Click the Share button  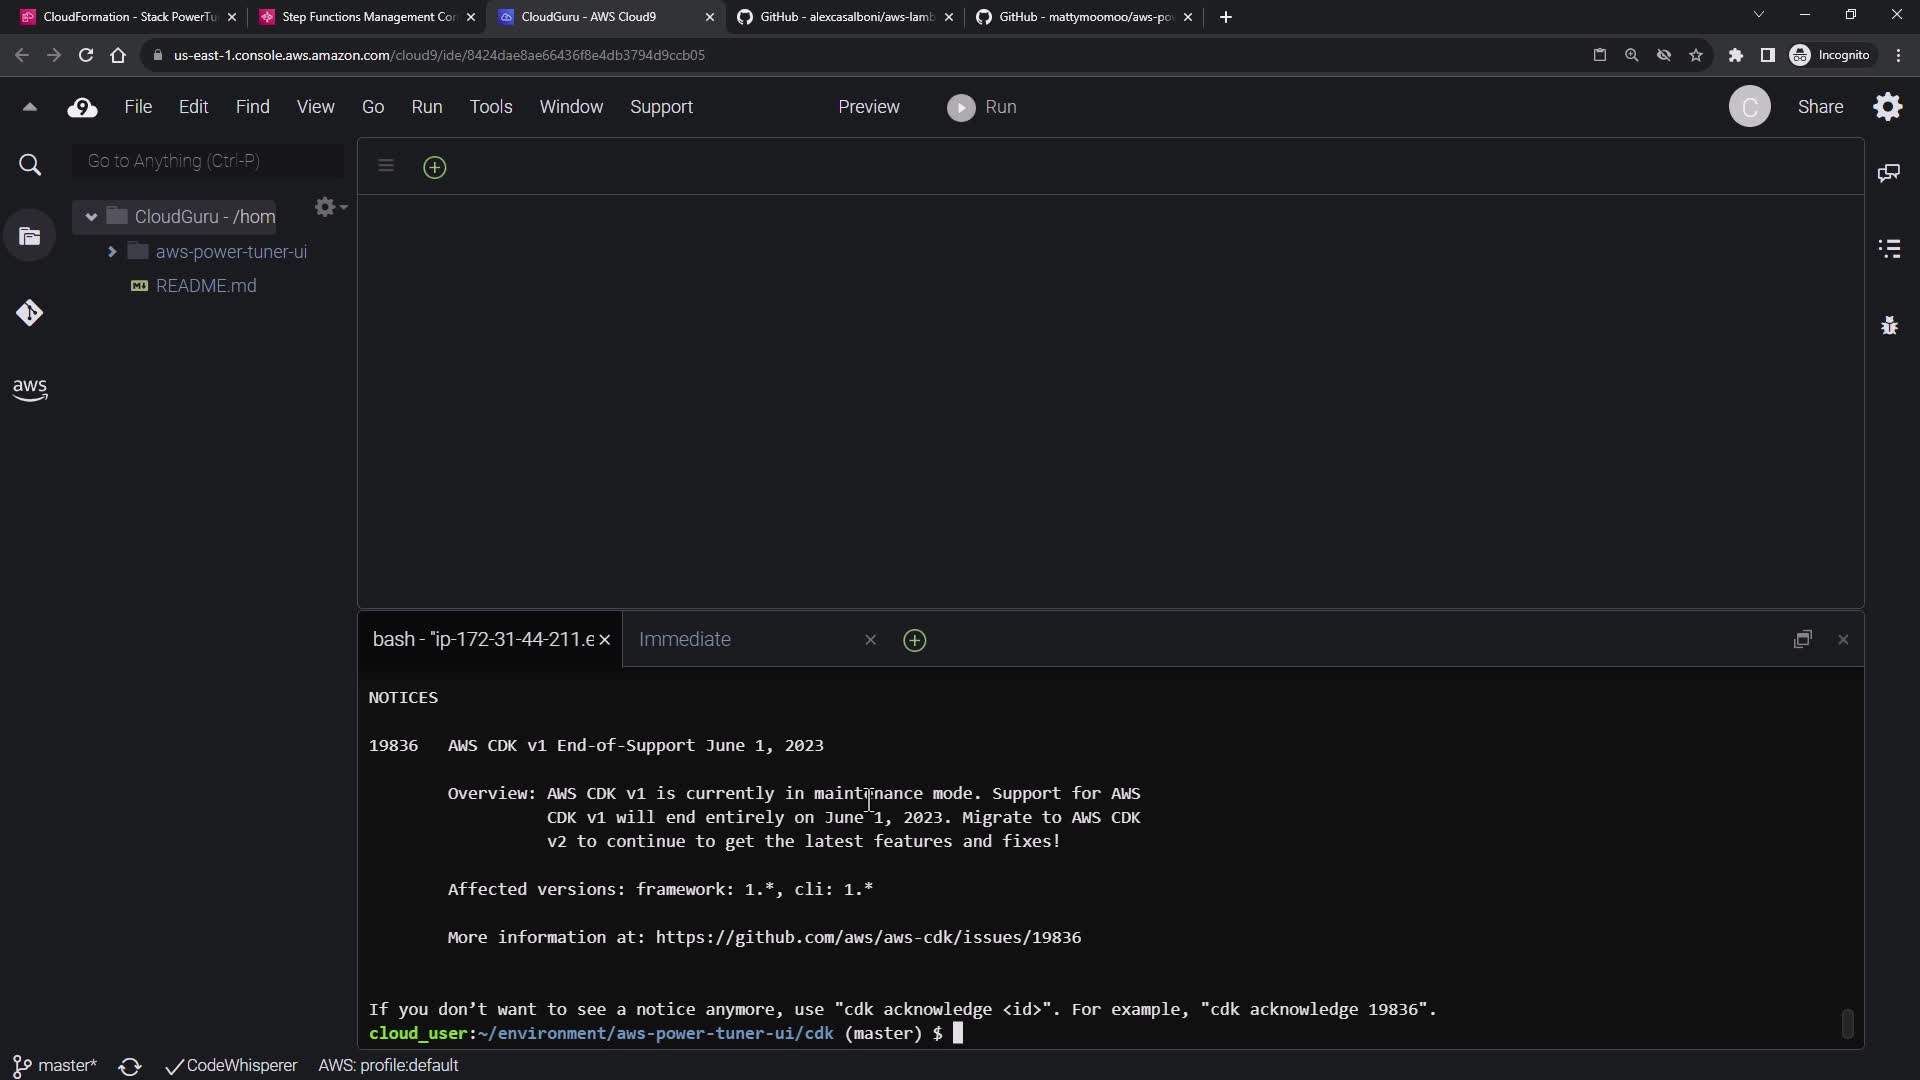(x=1820, y=107)
